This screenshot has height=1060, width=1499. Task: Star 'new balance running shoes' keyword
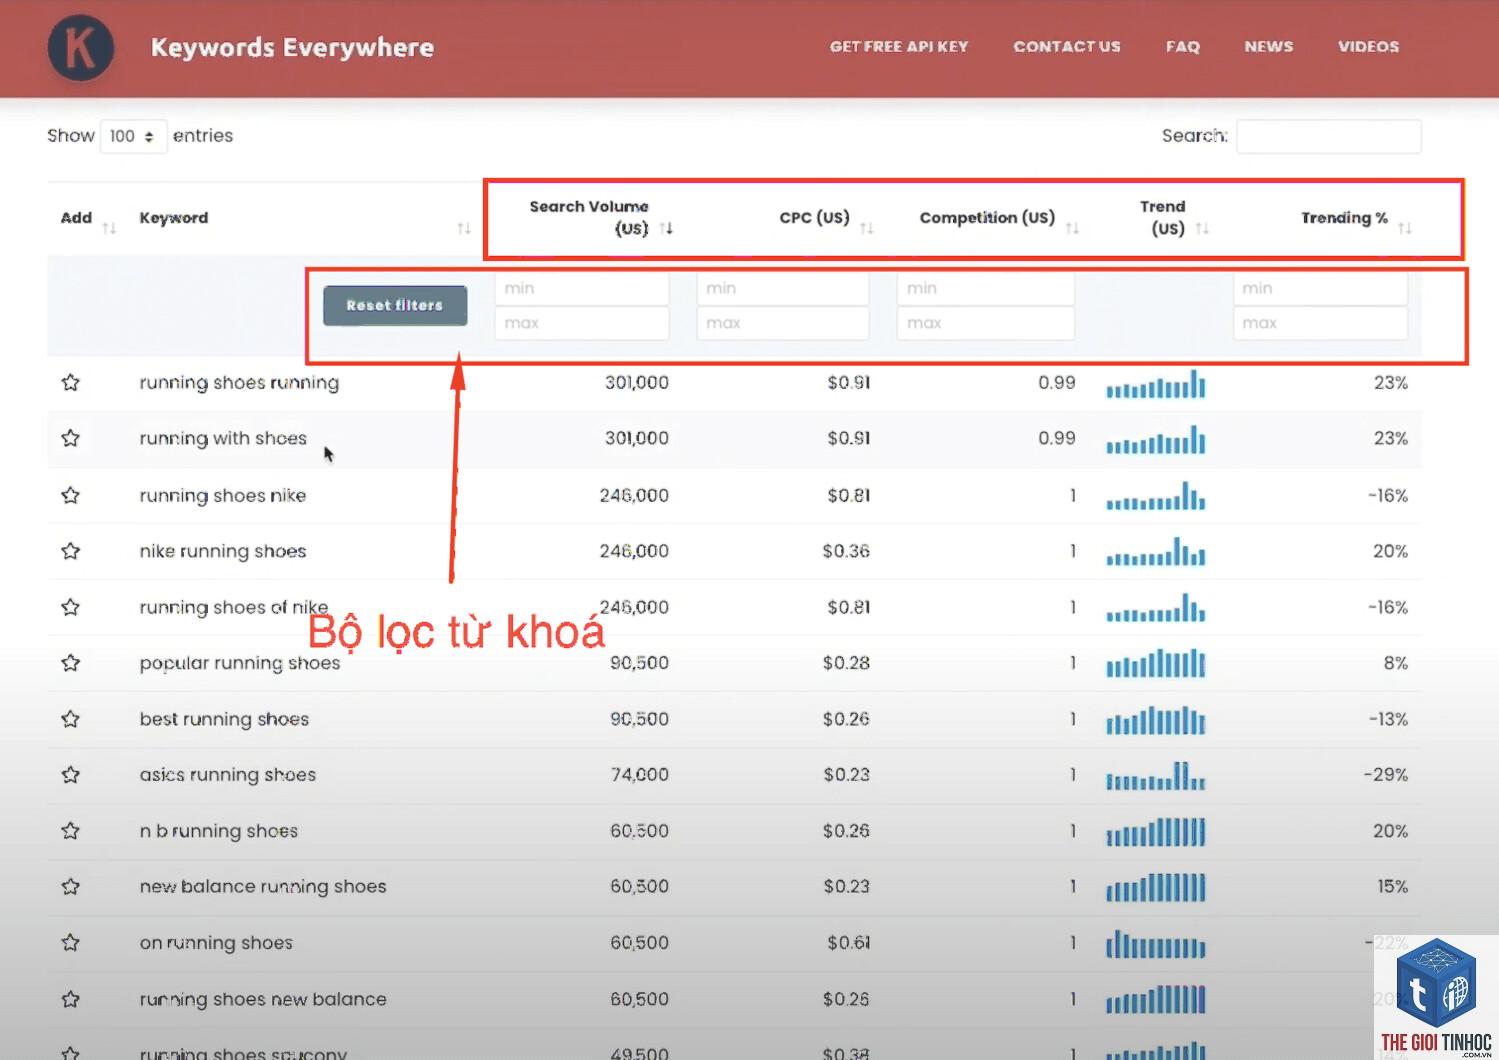tap(70, 886)
